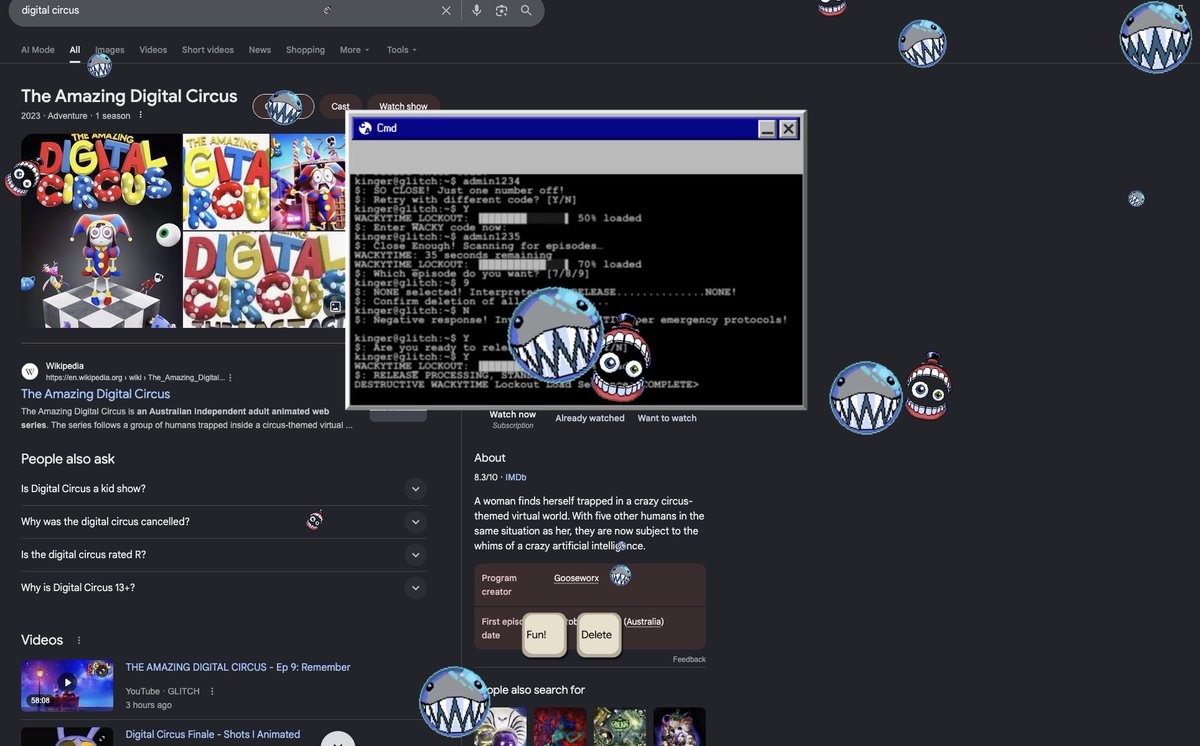Click the '3 hours ago' video timestamp
The height and width of the screenshot is (746, 1200).
(x=148, y=705)
